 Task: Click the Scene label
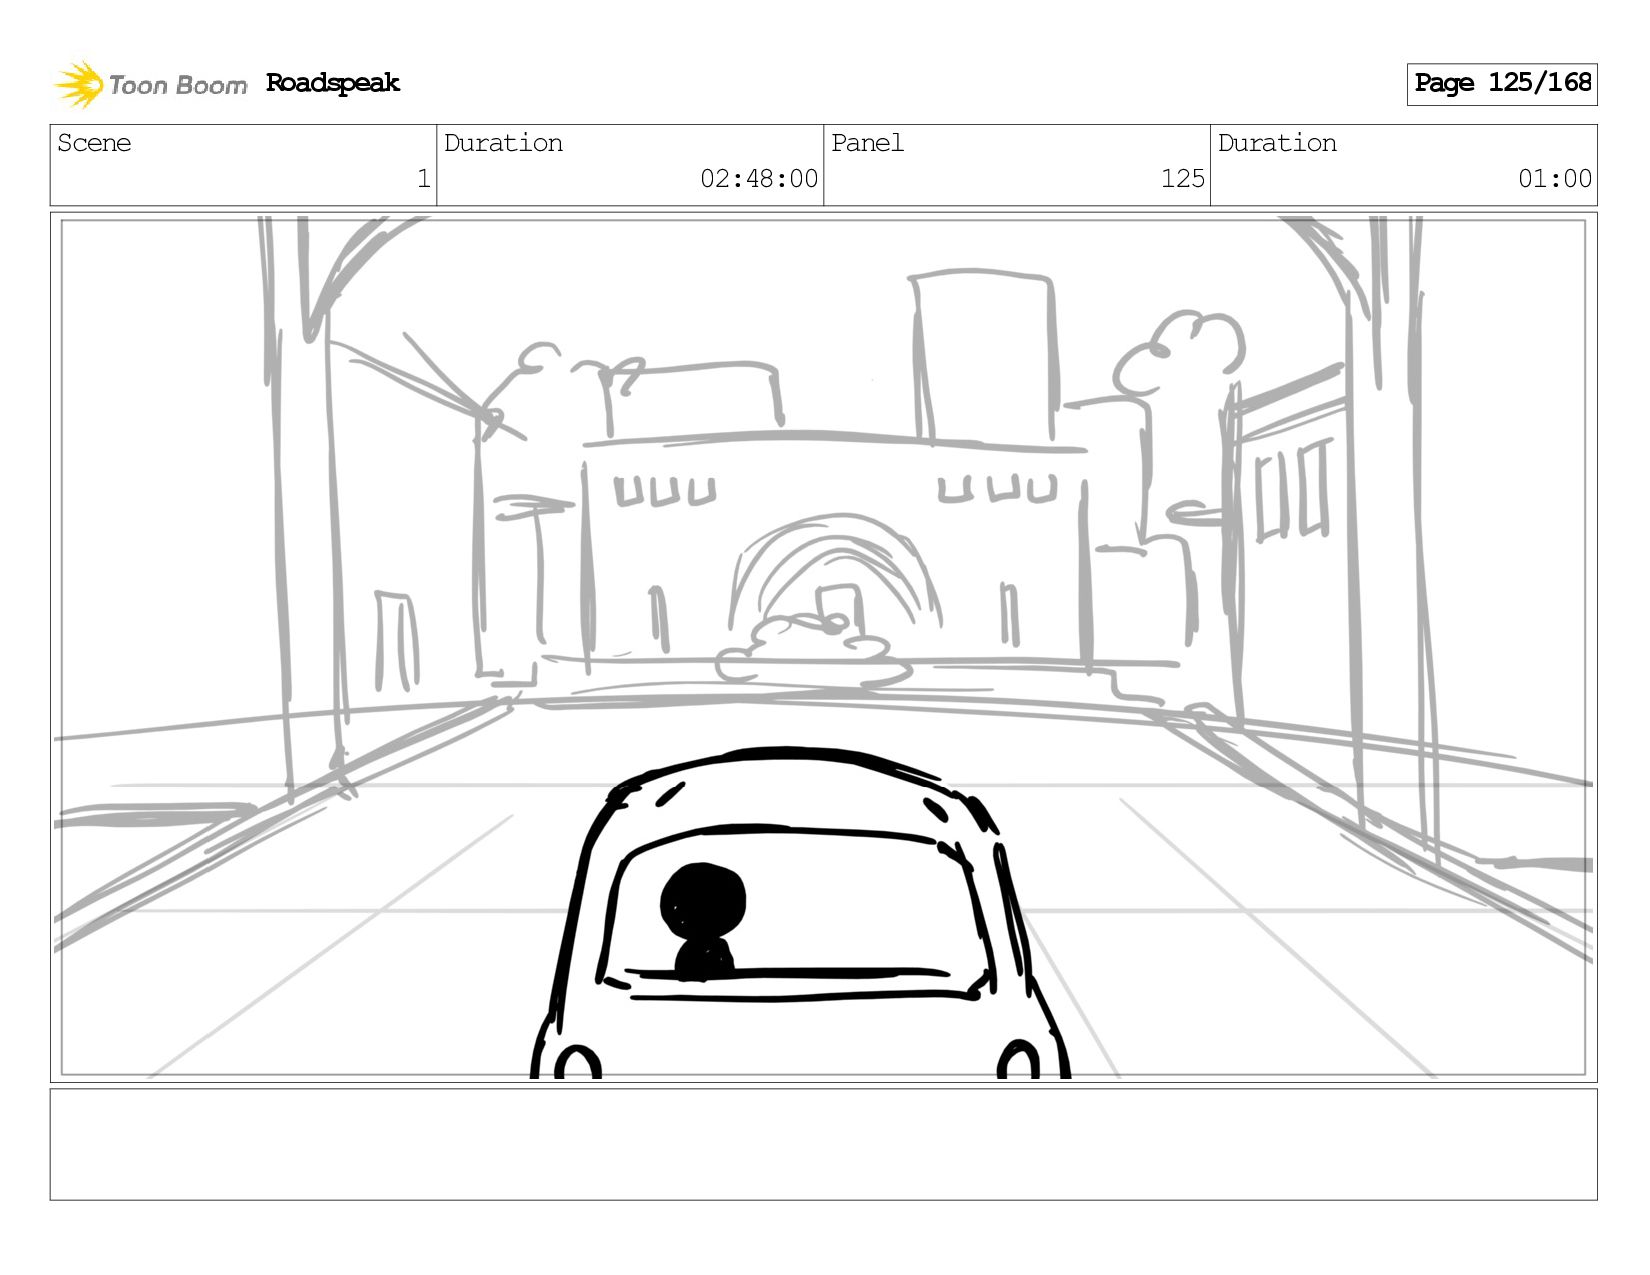(94, 143)
